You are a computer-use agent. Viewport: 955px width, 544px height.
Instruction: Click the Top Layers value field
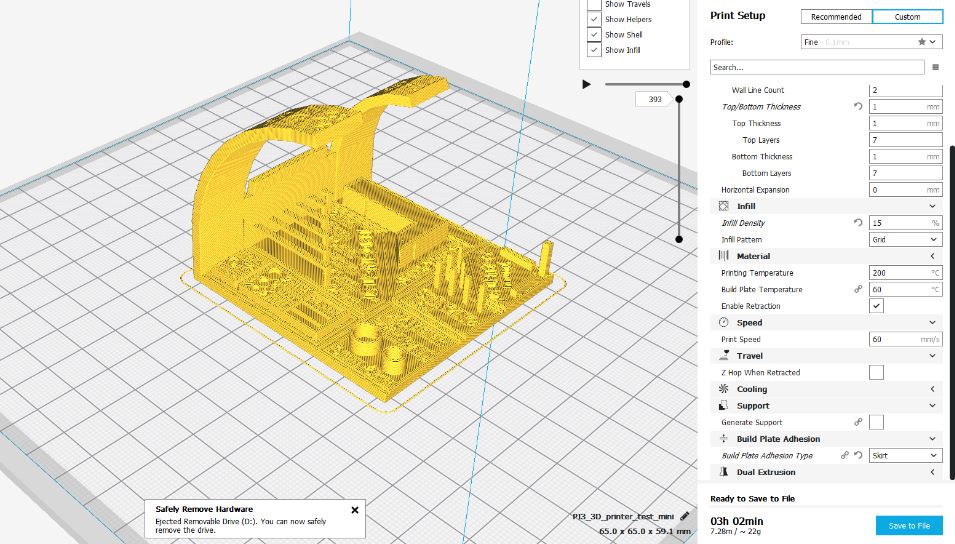tap(906, 140)
